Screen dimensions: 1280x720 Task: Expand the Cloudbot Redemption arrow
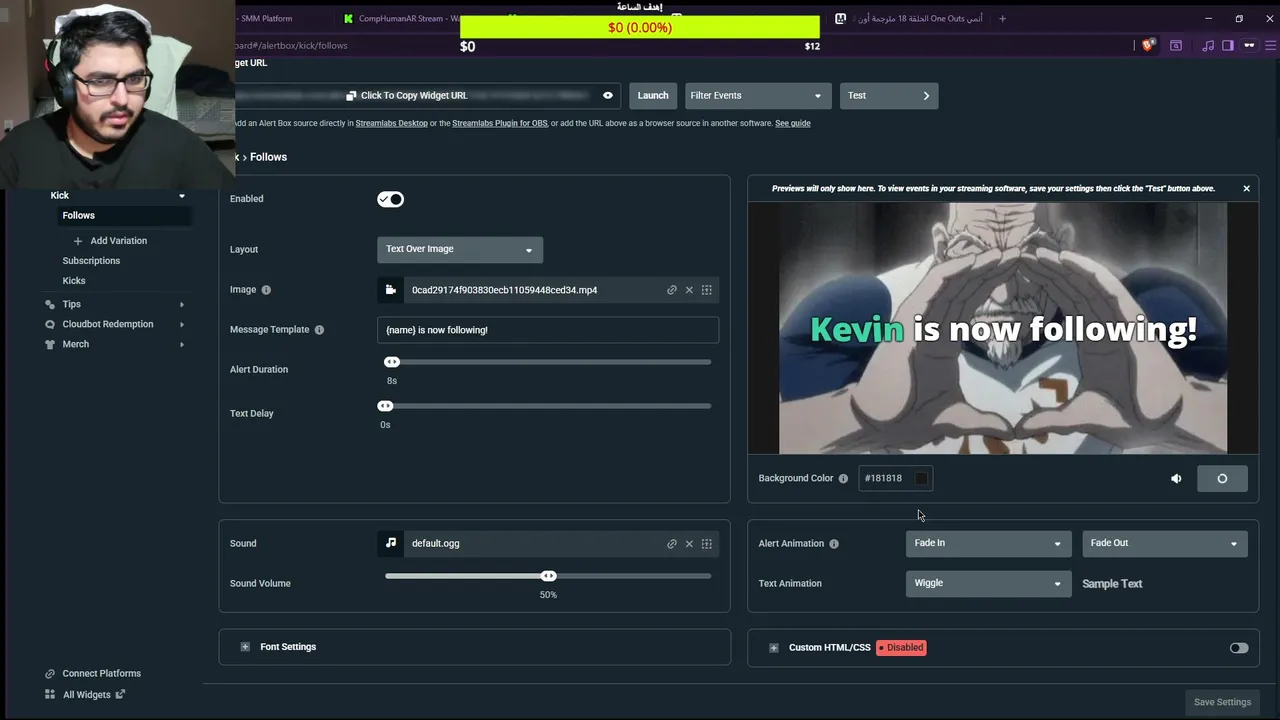click(x=181, y=324)
